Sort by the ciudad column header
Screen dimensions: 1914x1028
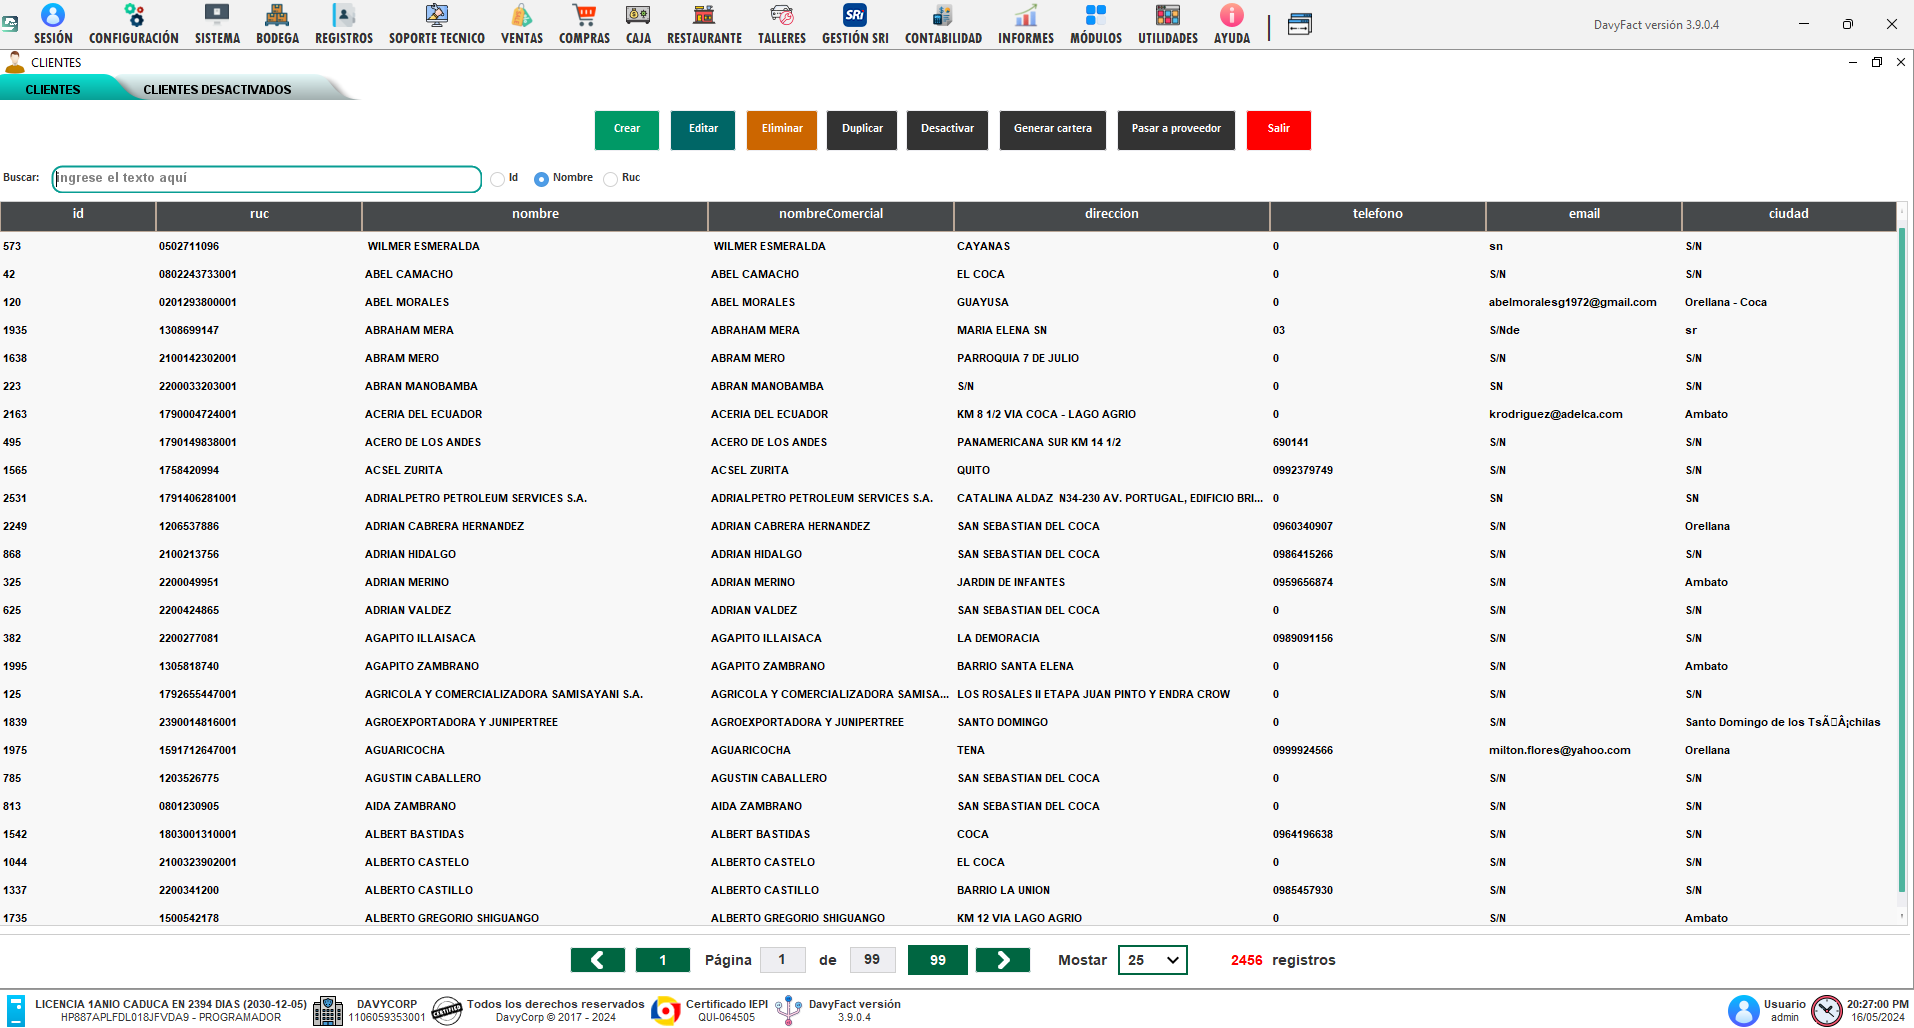coord(1789,214)
